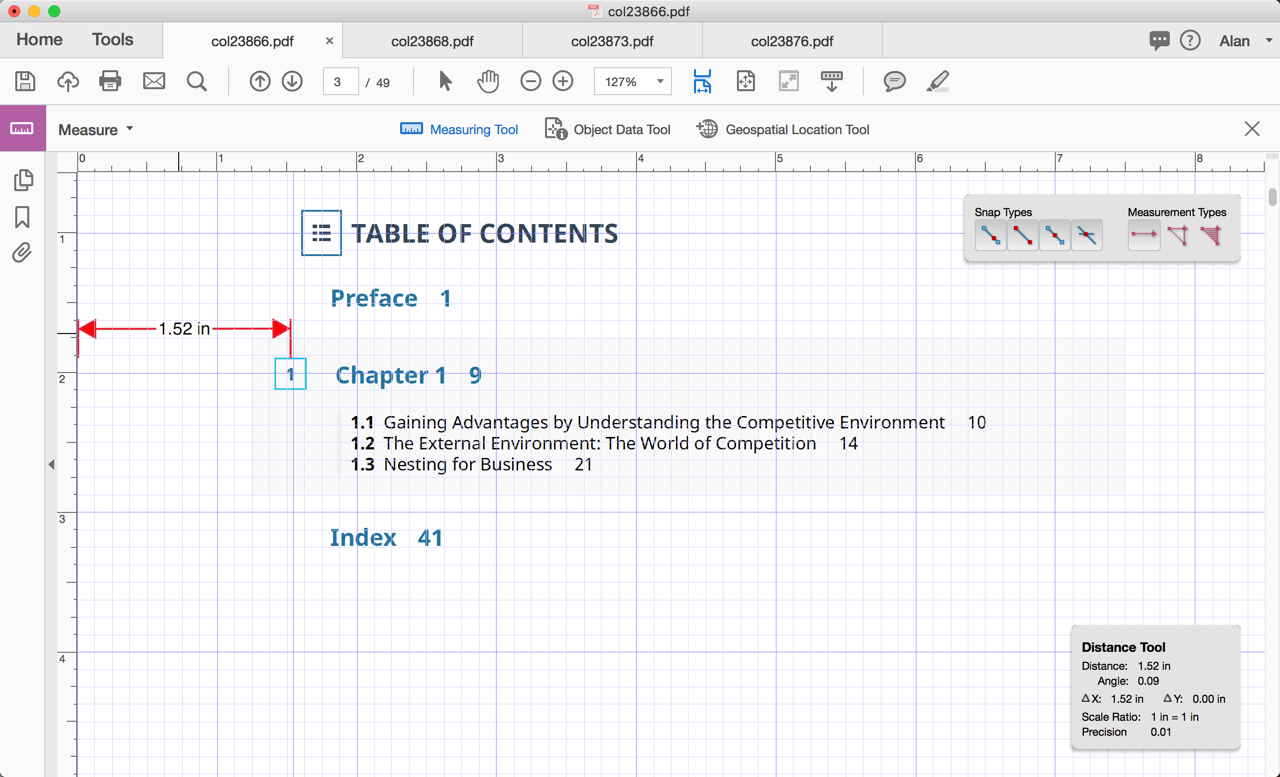Open the Find search tool
Viewport: 1280px width, 777px height.
pos(196,81)
